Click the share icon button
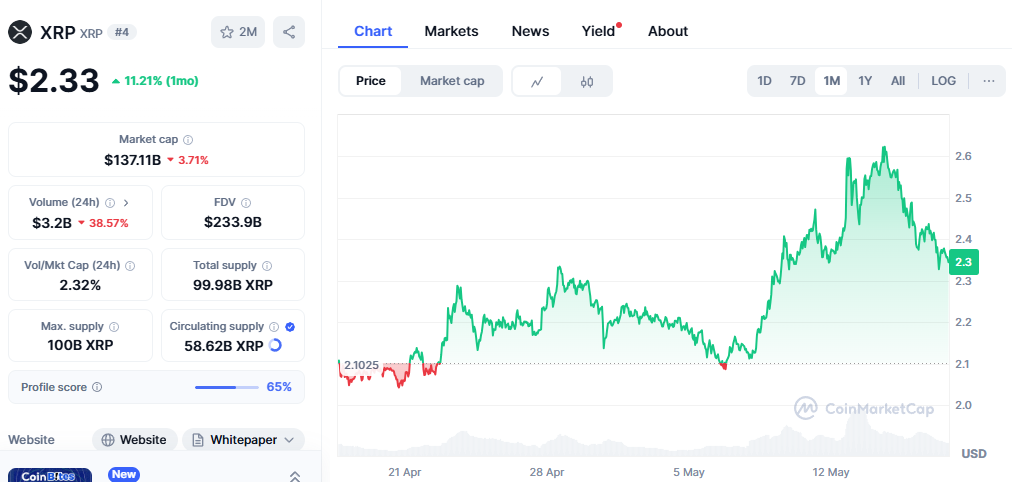Screen dimensions: 1012x482 pyautogui.click(x=289, y=32)
